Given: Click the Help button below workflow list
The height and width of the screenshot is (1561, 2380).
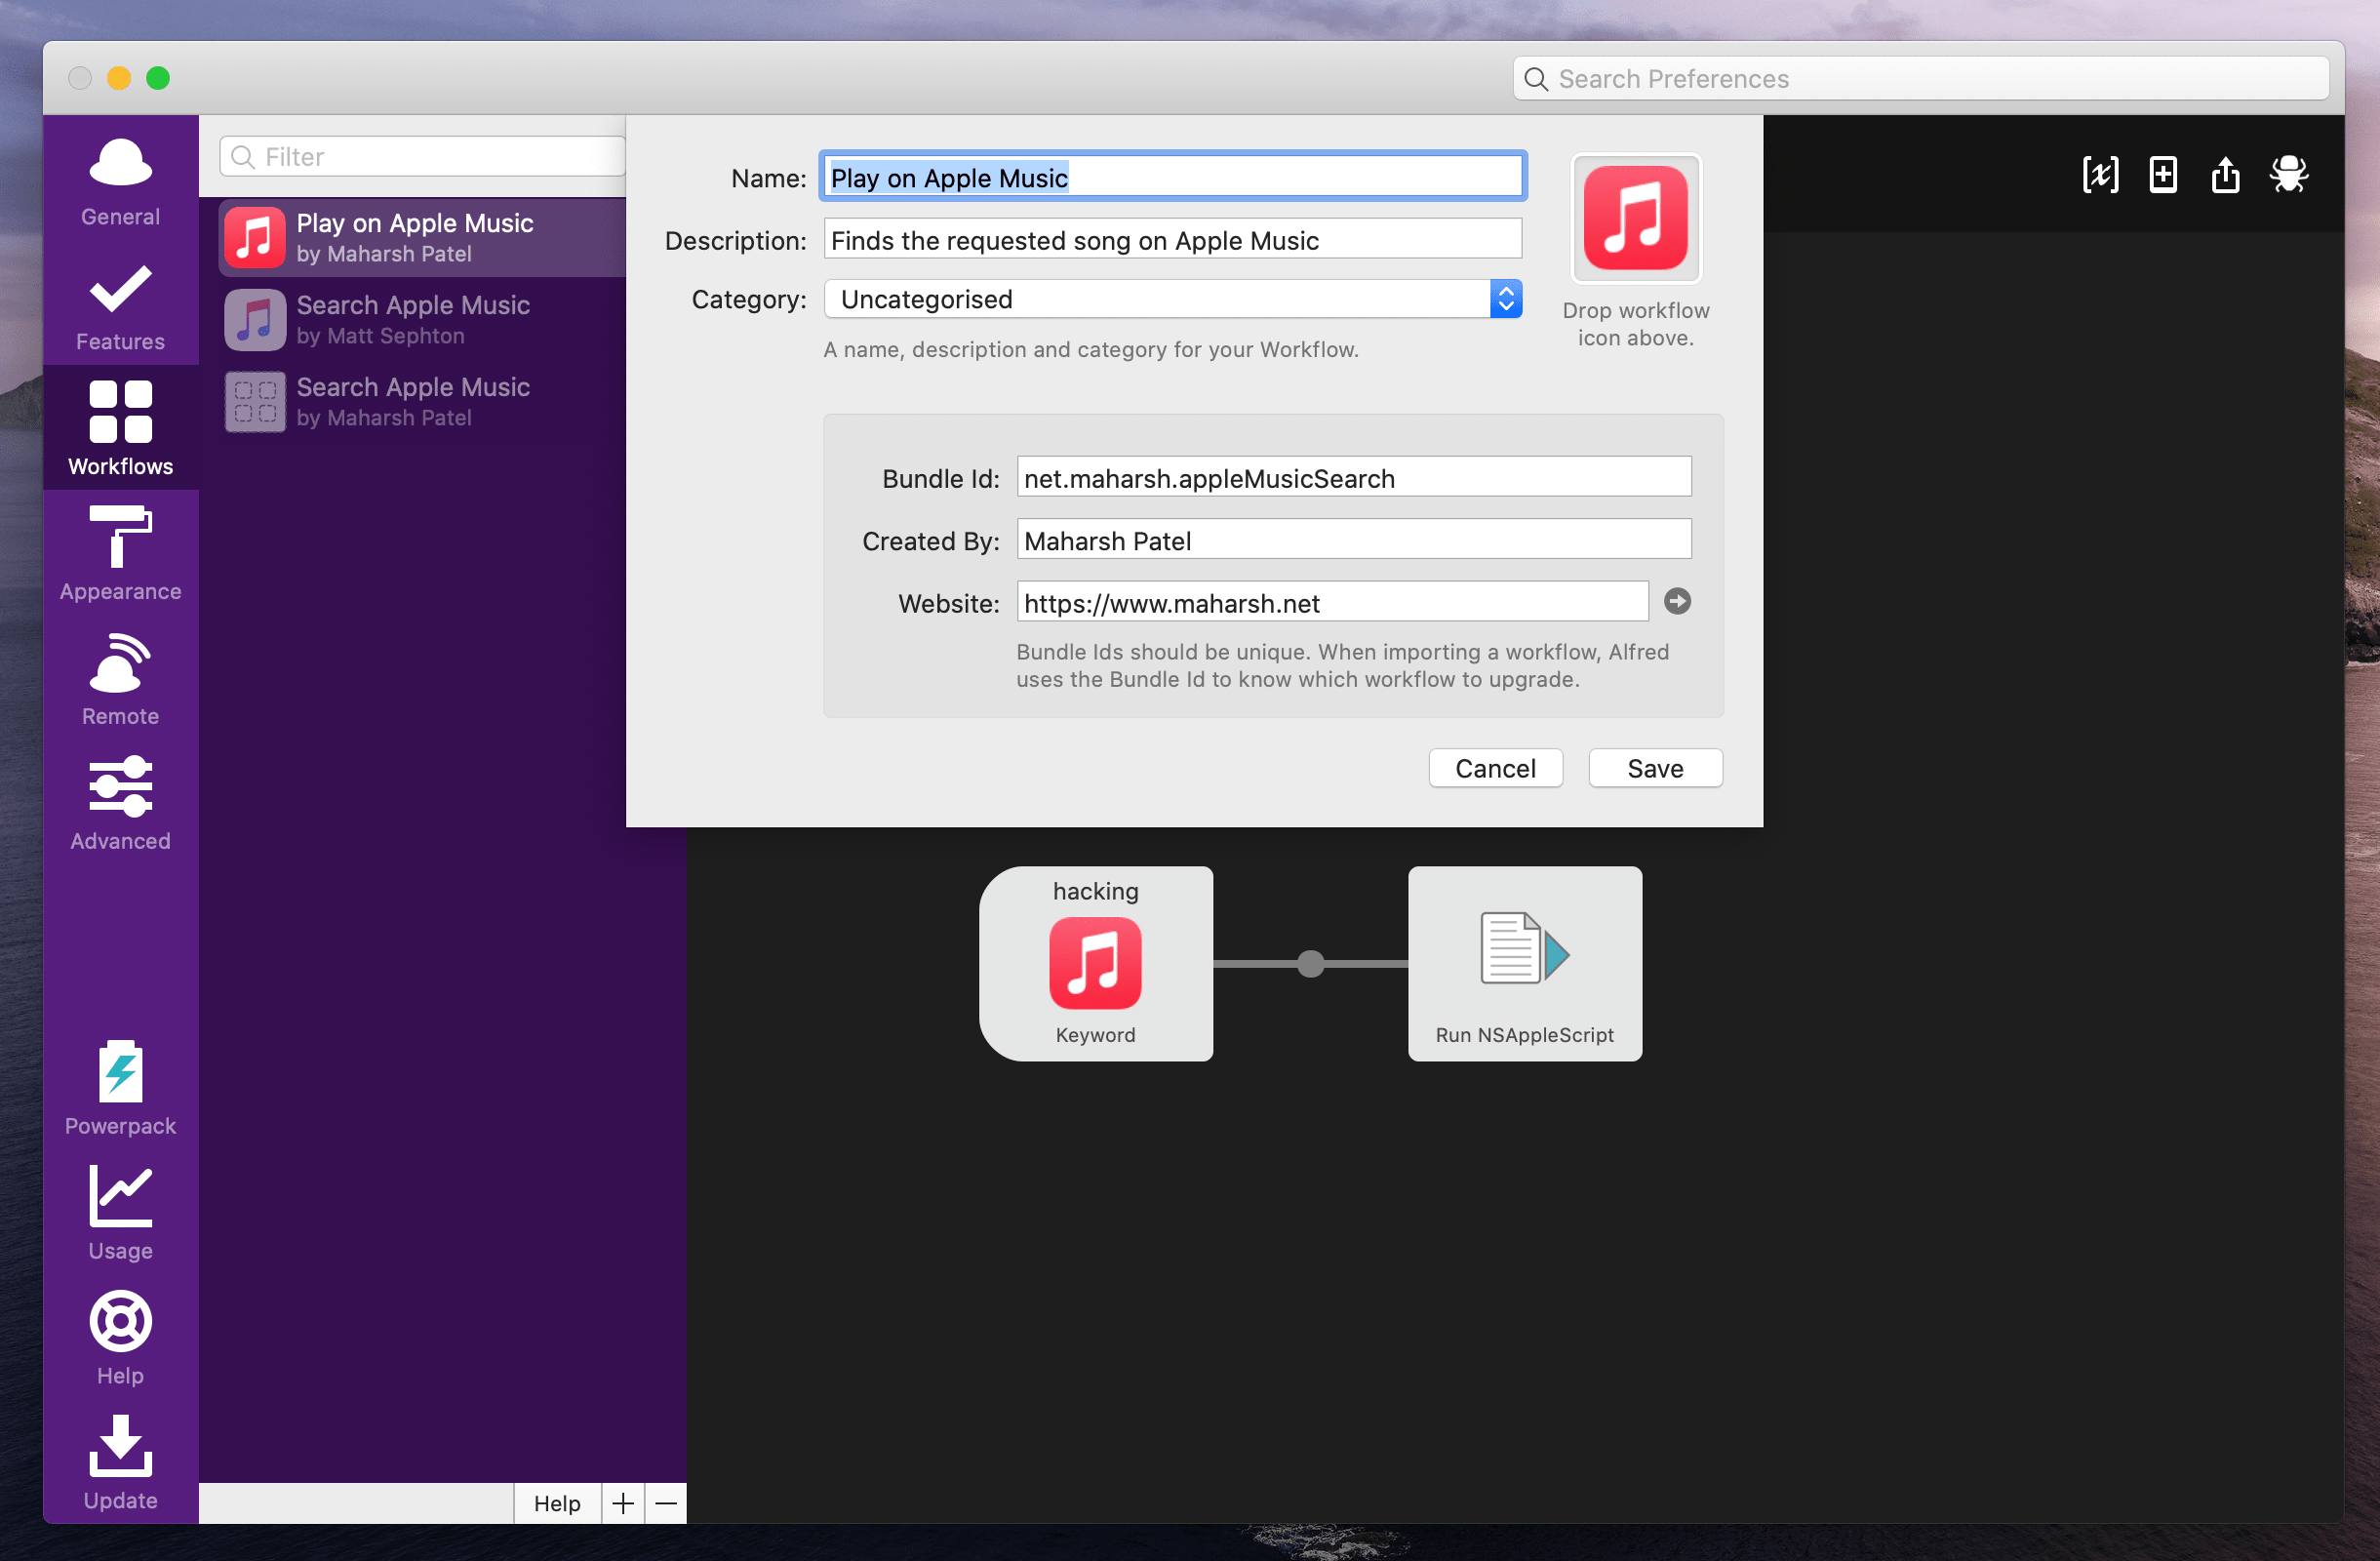Looking at the screenshot, I should 557,1503.
